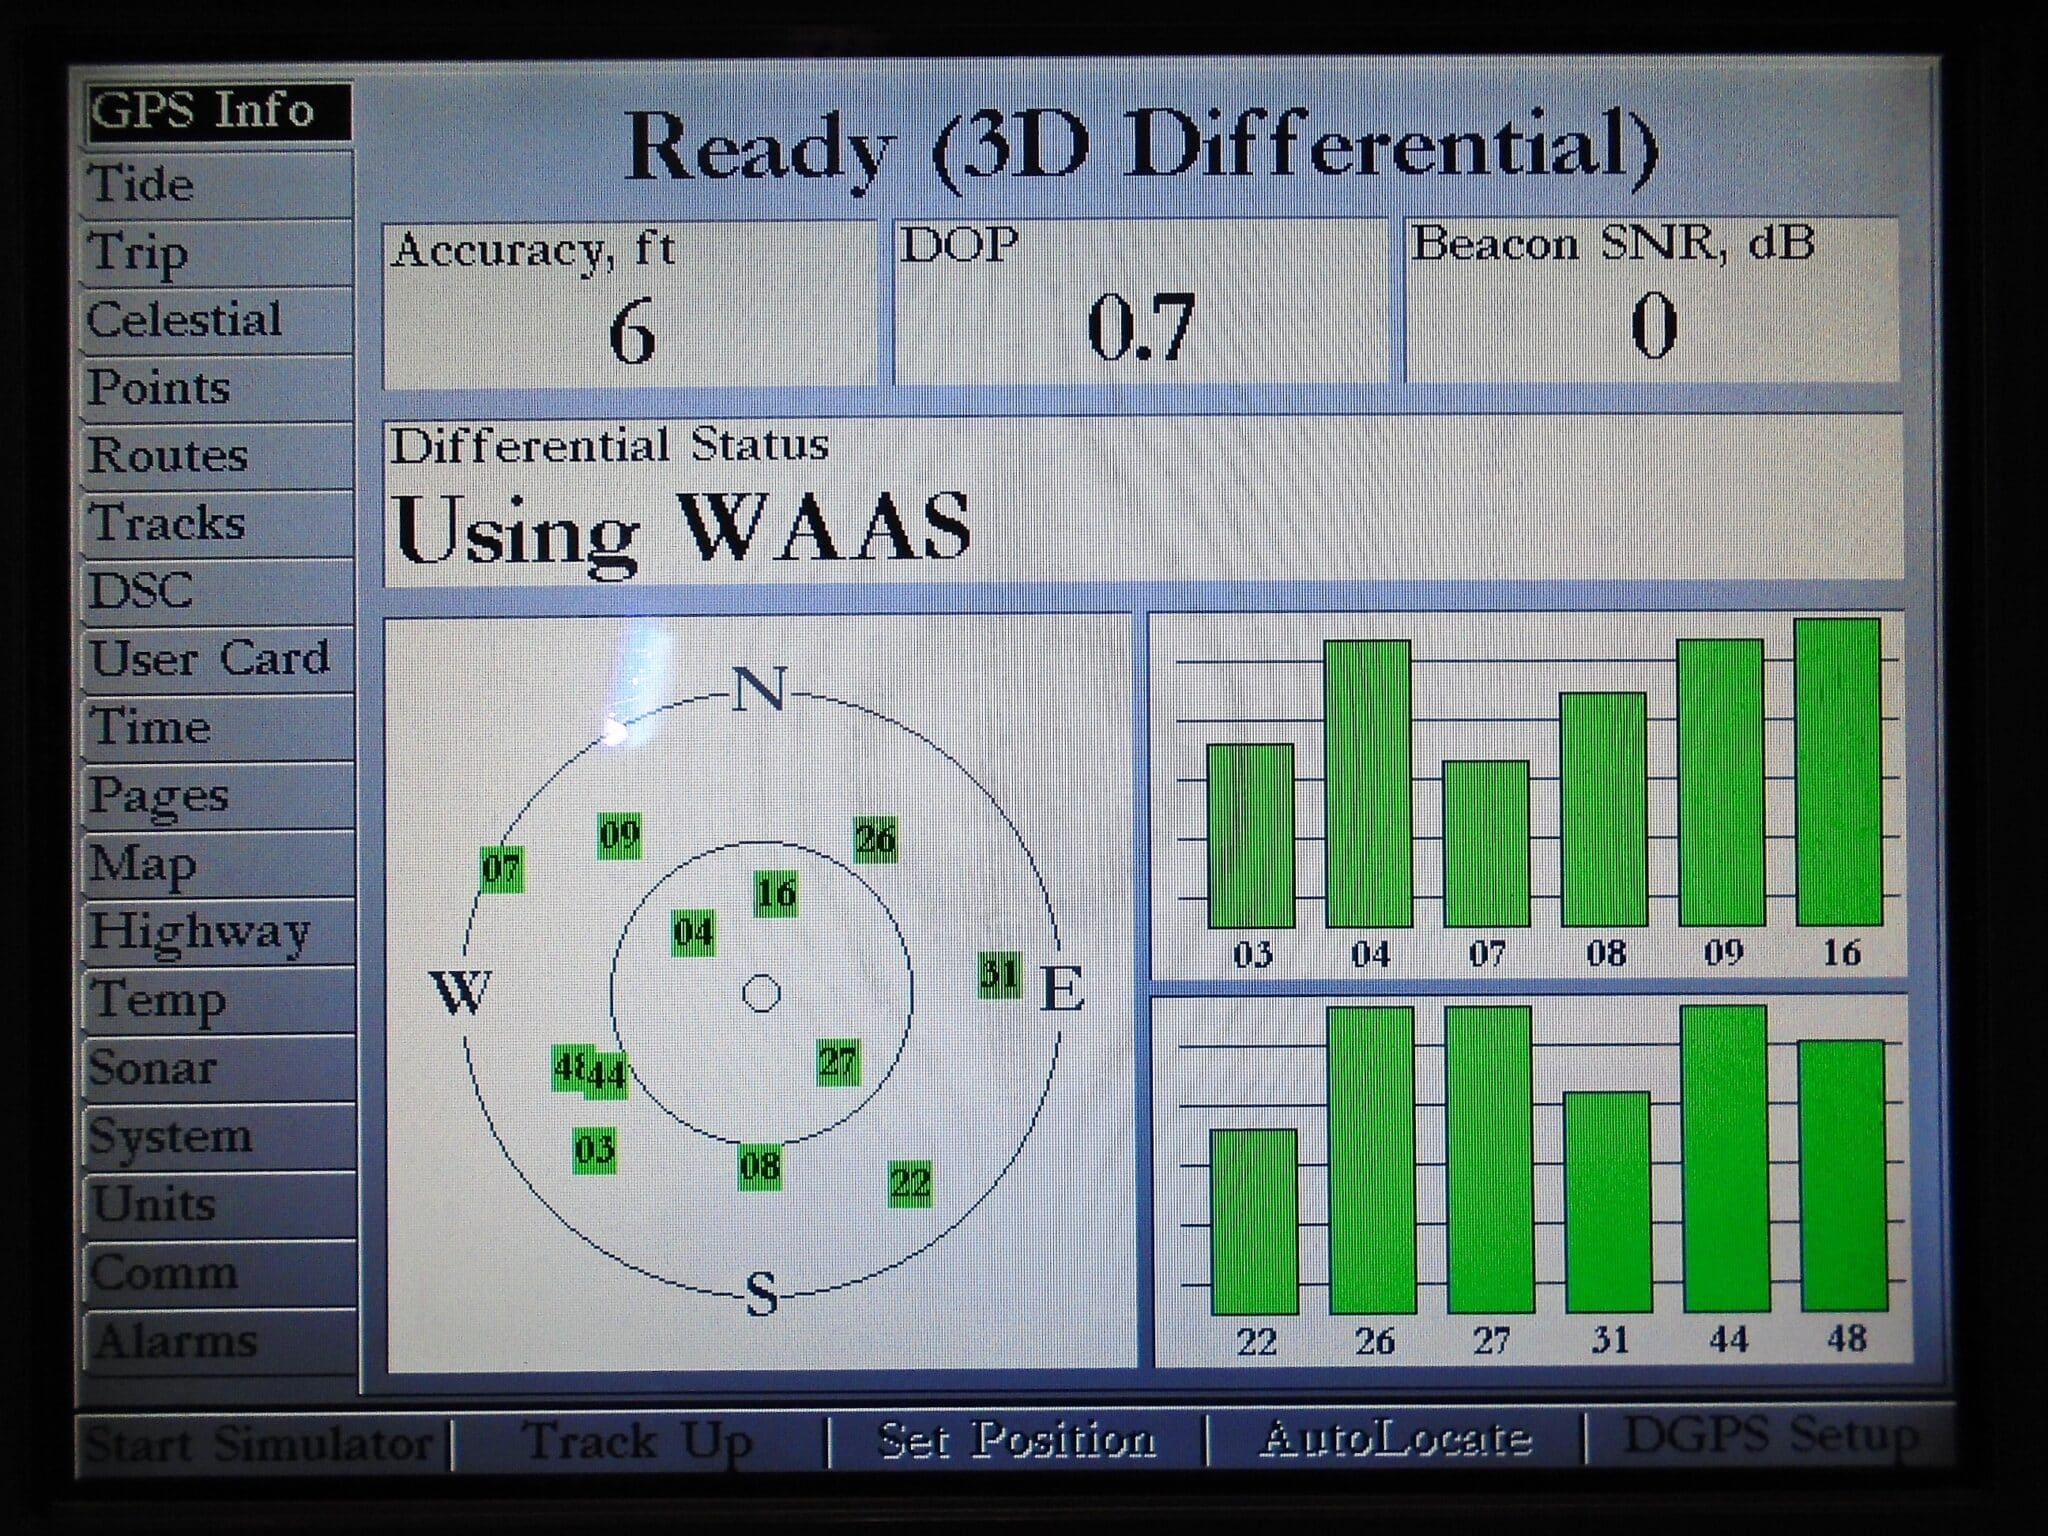Screen dimensions: 2048x1536
Task: Click signal bar for satellite 22
Action: tap(1254, 1221)
